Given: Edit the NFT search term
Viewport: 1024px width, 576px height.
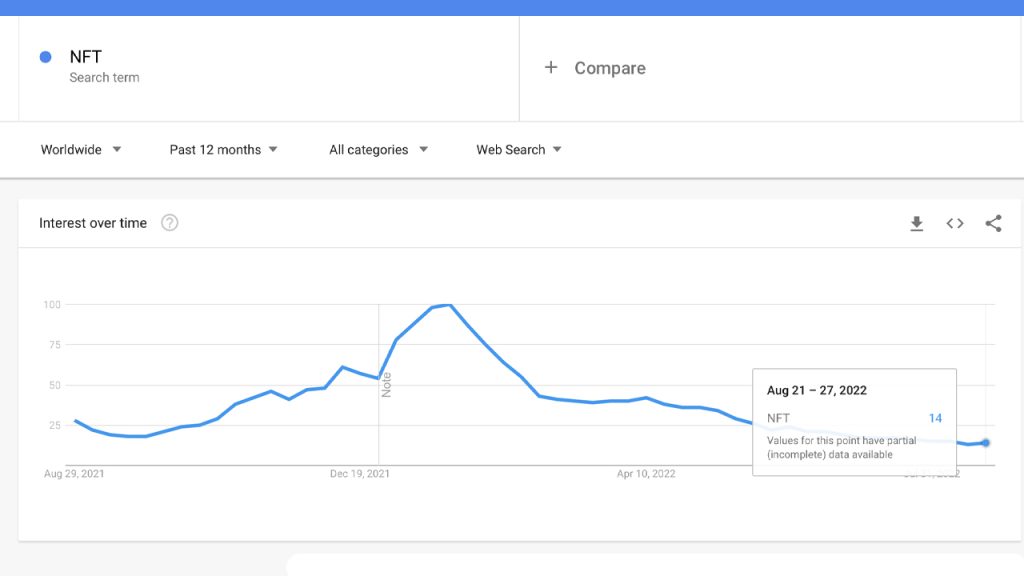Looking at the screenshot, I should point(86,57).
